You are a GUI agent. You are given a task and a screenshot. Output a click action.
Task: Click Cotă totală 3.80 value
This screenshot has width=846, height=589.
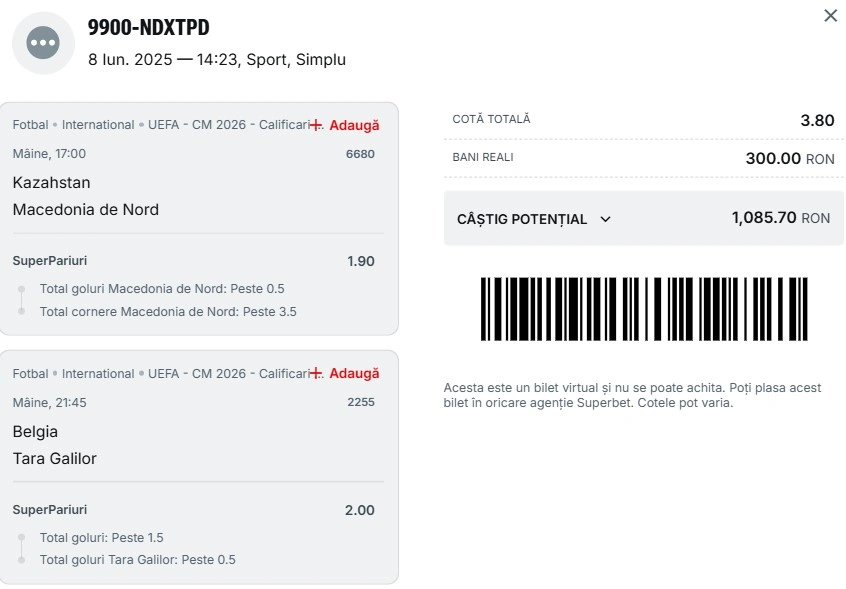pos(817,120)
